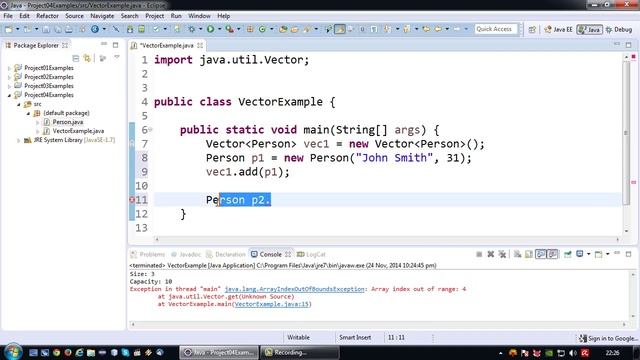The height and width of the screenshot is (360, 640).
Task: Click Recording taskbar button
Action: pyautogui.click(x=300, y=352)
